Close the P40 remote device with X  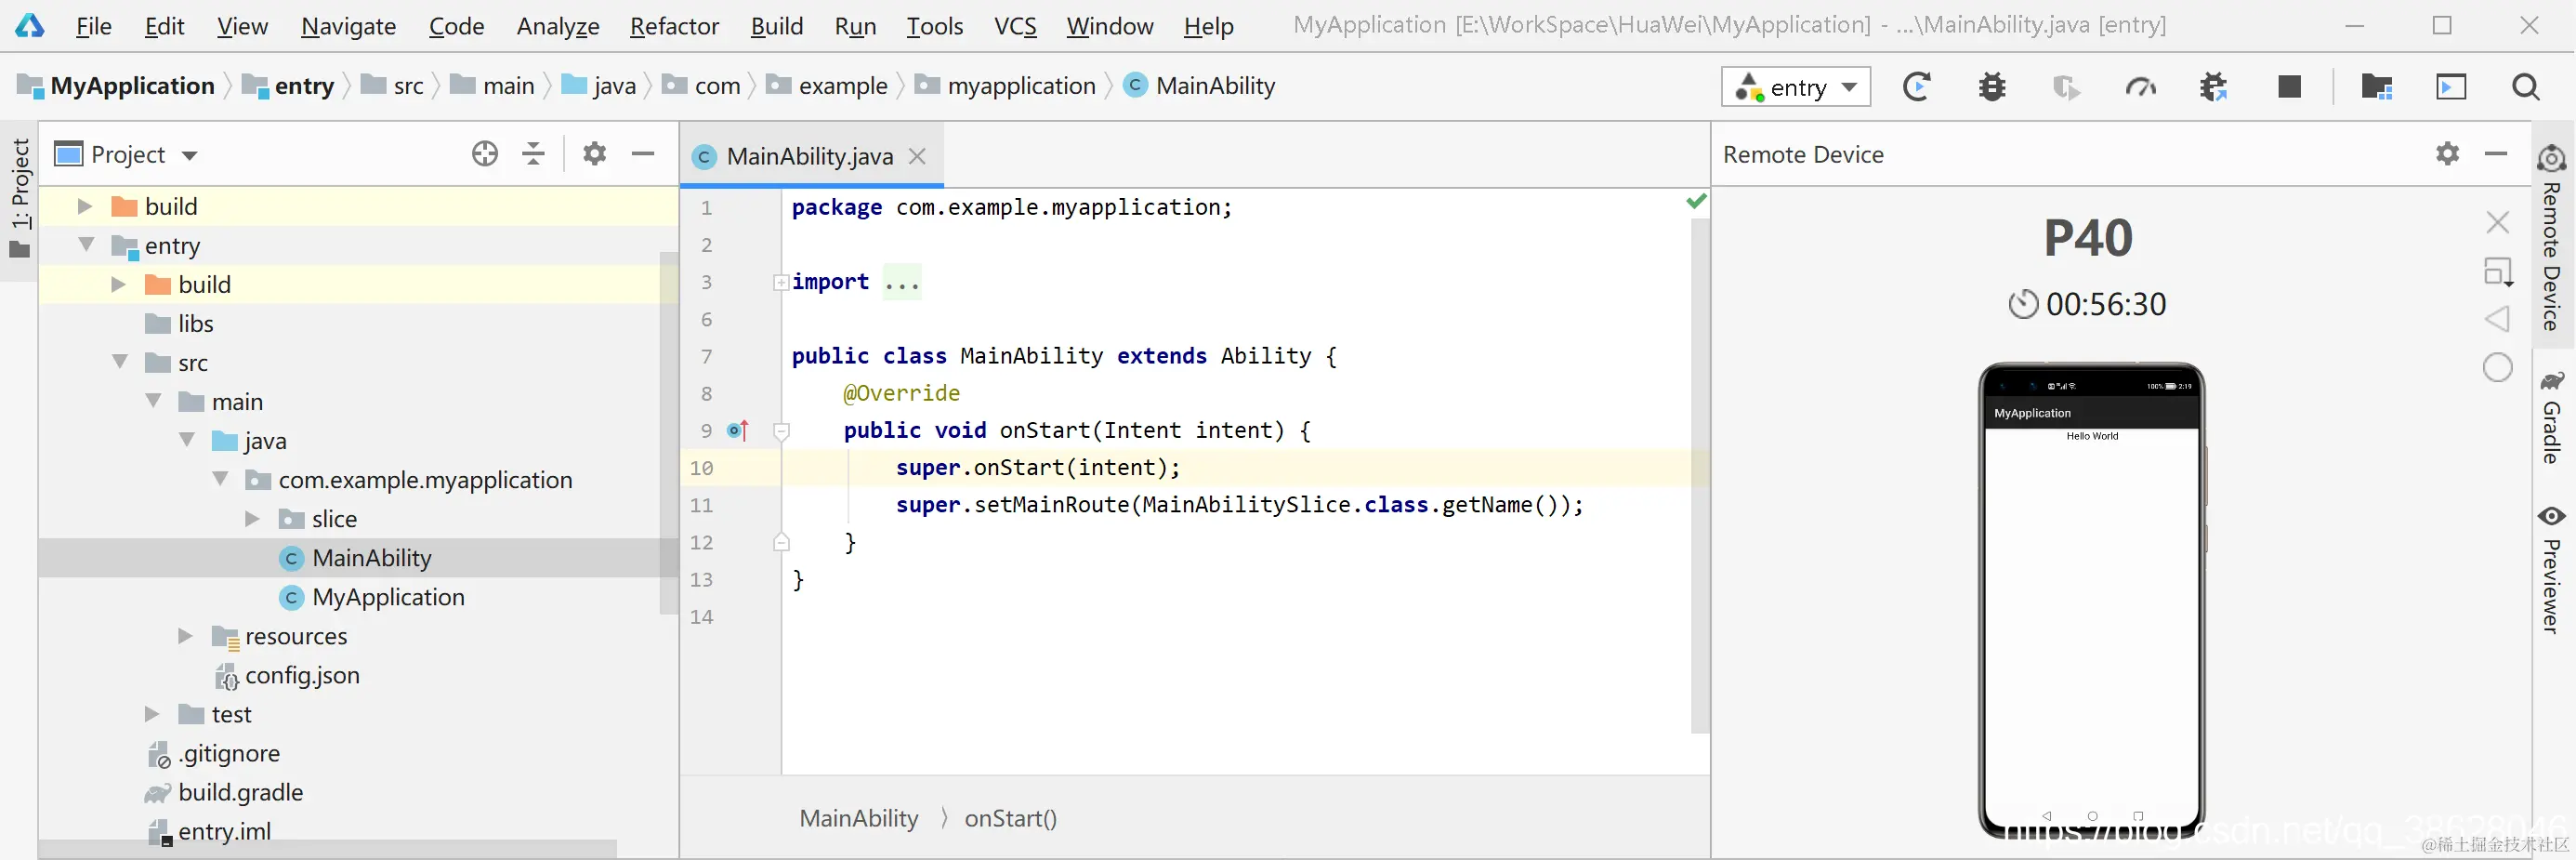point(2497,222)
